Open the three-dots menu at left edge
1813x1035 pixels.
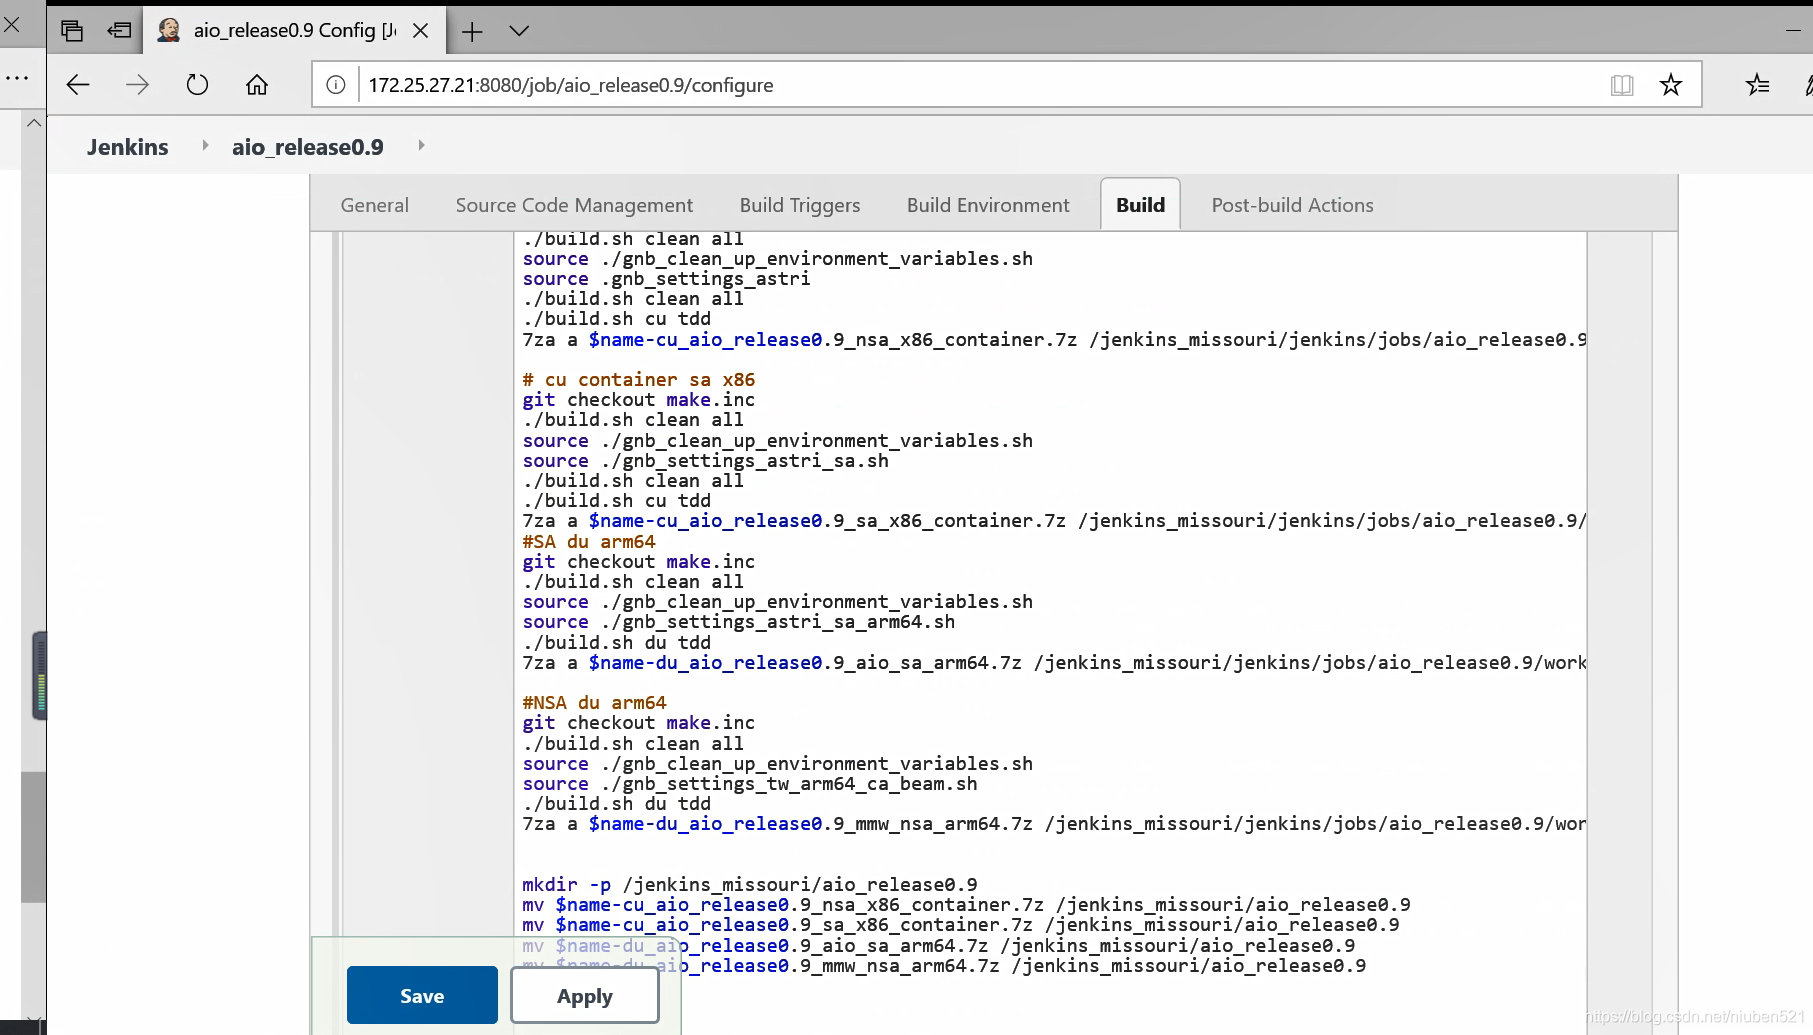point(17,78)
